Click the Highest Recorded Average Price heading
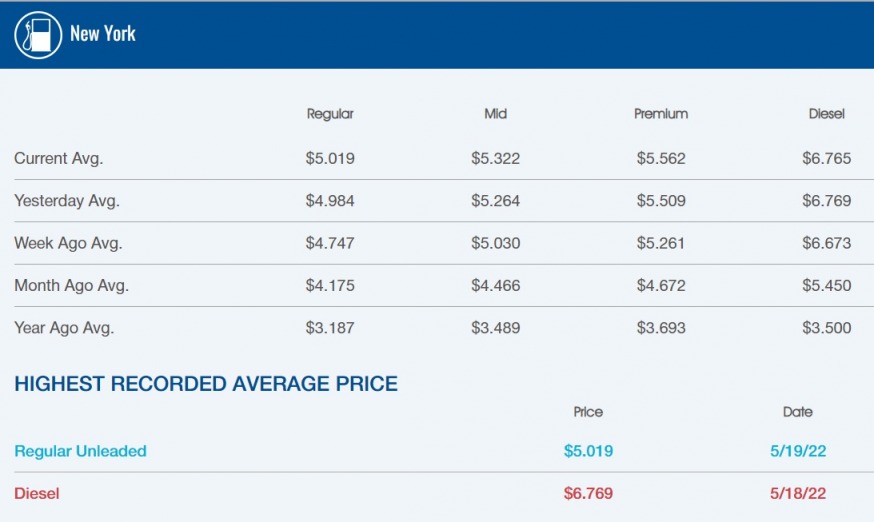 (206, 383)
